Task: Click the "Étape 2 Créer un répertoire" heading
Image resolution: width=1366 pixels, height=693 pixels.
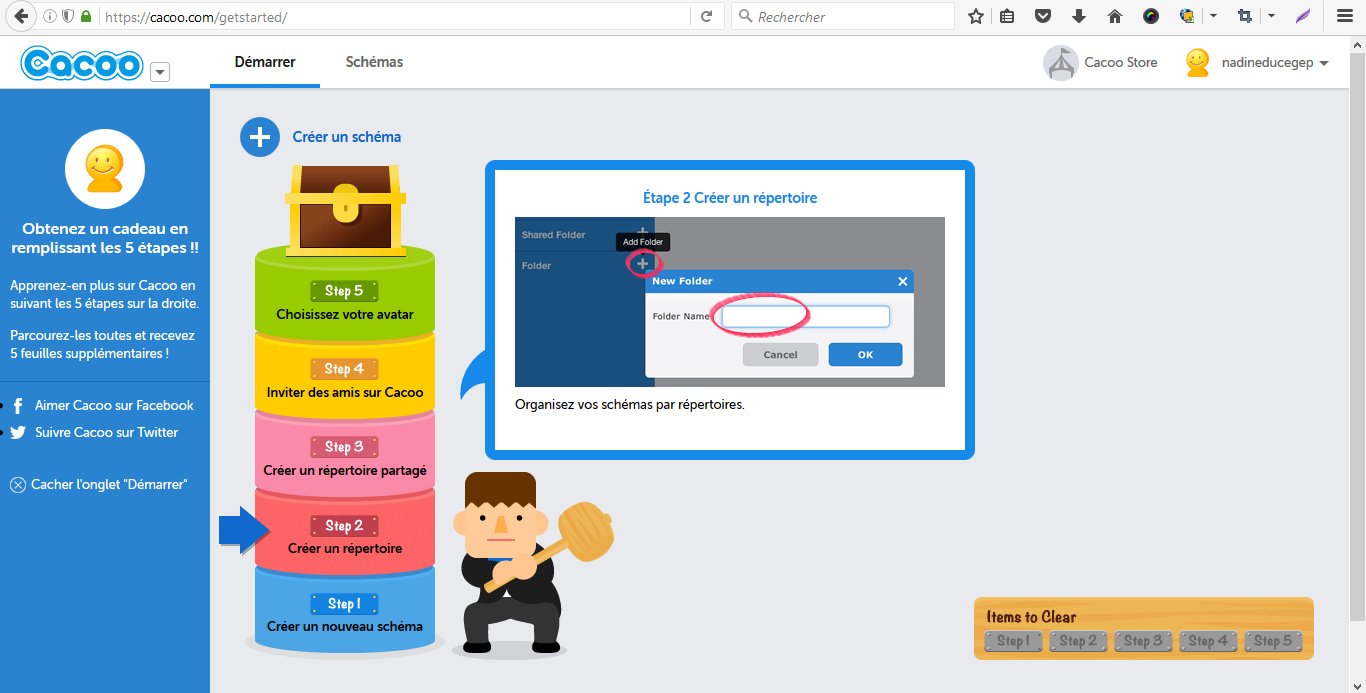Action: [x=730, y=198]
